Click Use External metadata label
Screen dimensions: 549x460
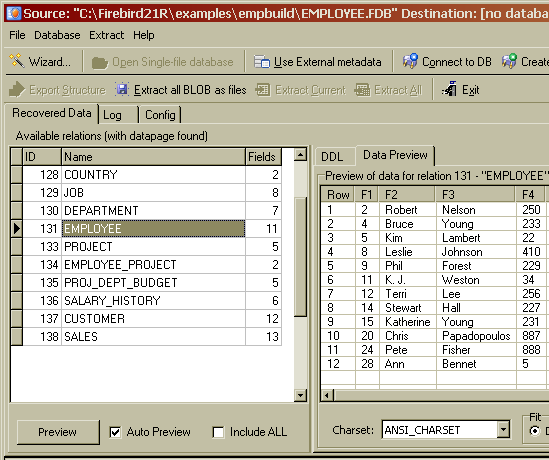coord(327,62)
